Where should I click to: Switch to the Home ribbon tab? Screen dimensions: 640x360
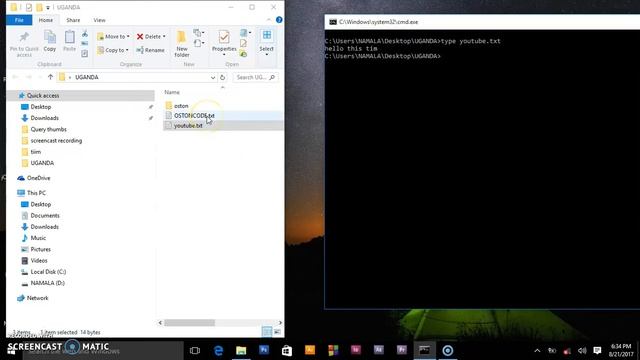[46, 20]
